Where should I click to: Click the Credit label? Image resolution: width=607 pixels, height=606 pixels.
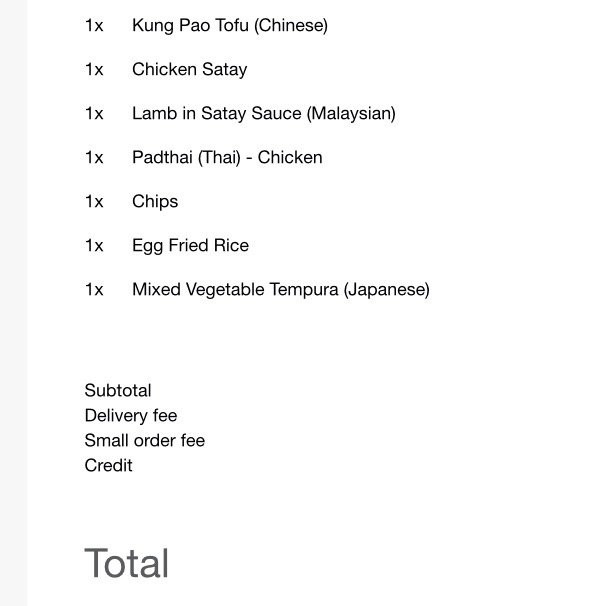[x=108, y=465]
